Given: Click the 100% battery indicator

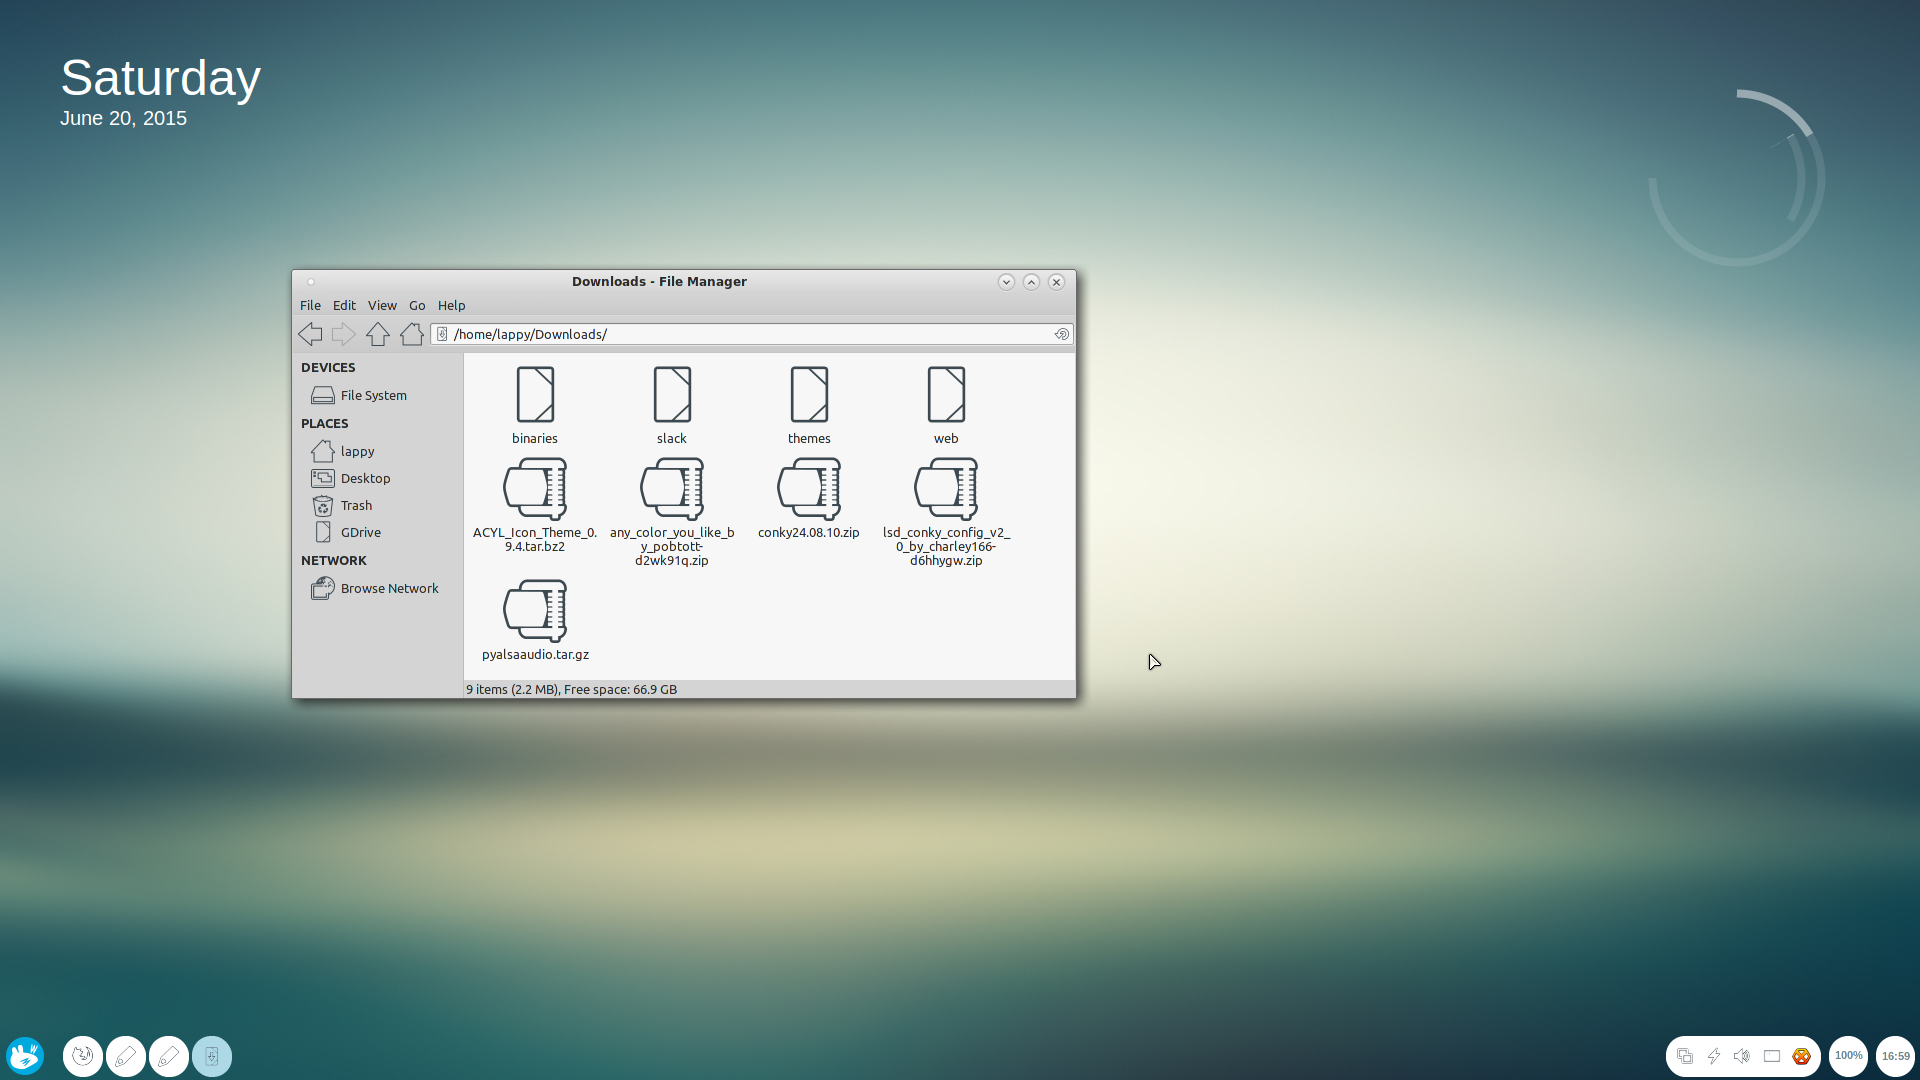Looking at the screenshot, I should (x=1849, y=1056).
